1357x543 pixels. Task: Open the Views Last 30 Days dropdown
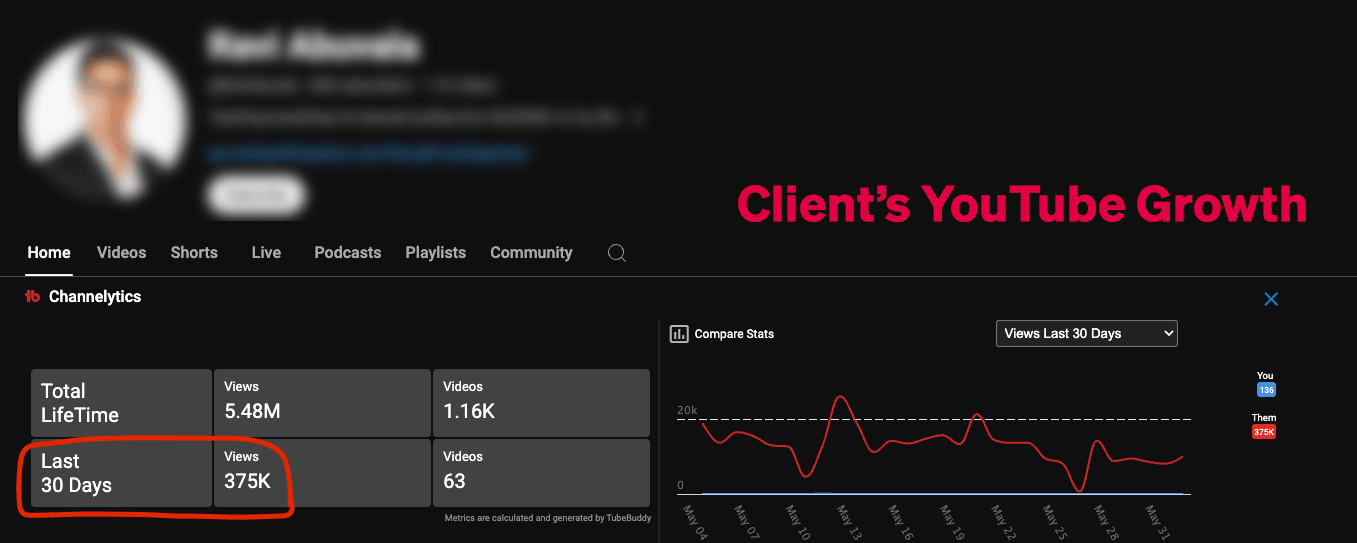[1086, 334]
